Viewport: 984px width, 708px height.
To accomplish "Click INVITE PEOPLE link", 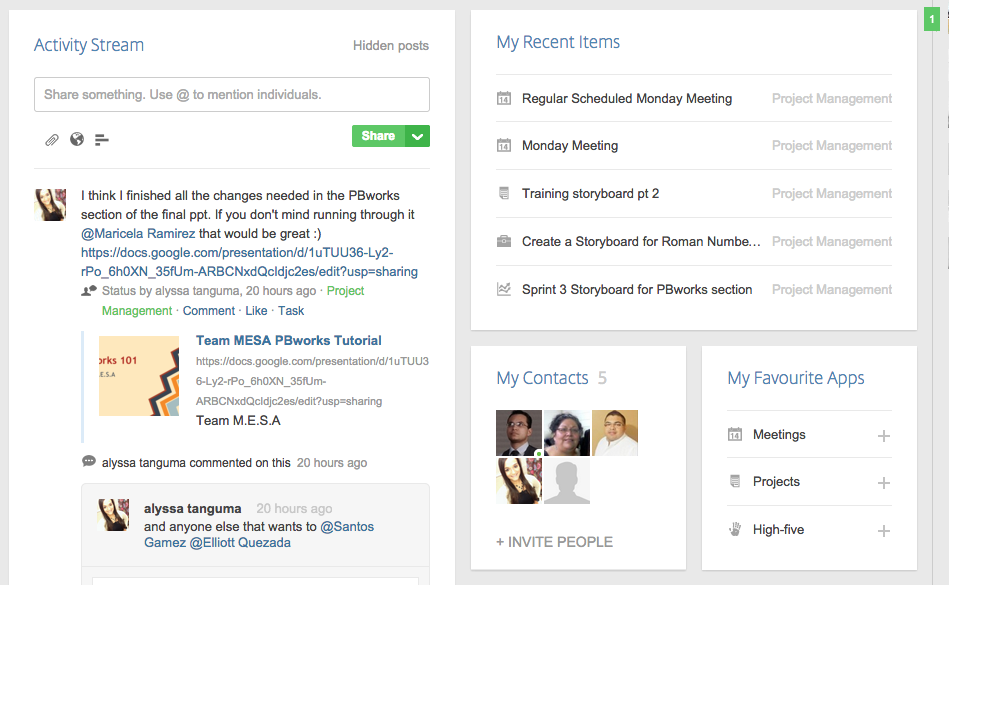I will tap(554, 542).
